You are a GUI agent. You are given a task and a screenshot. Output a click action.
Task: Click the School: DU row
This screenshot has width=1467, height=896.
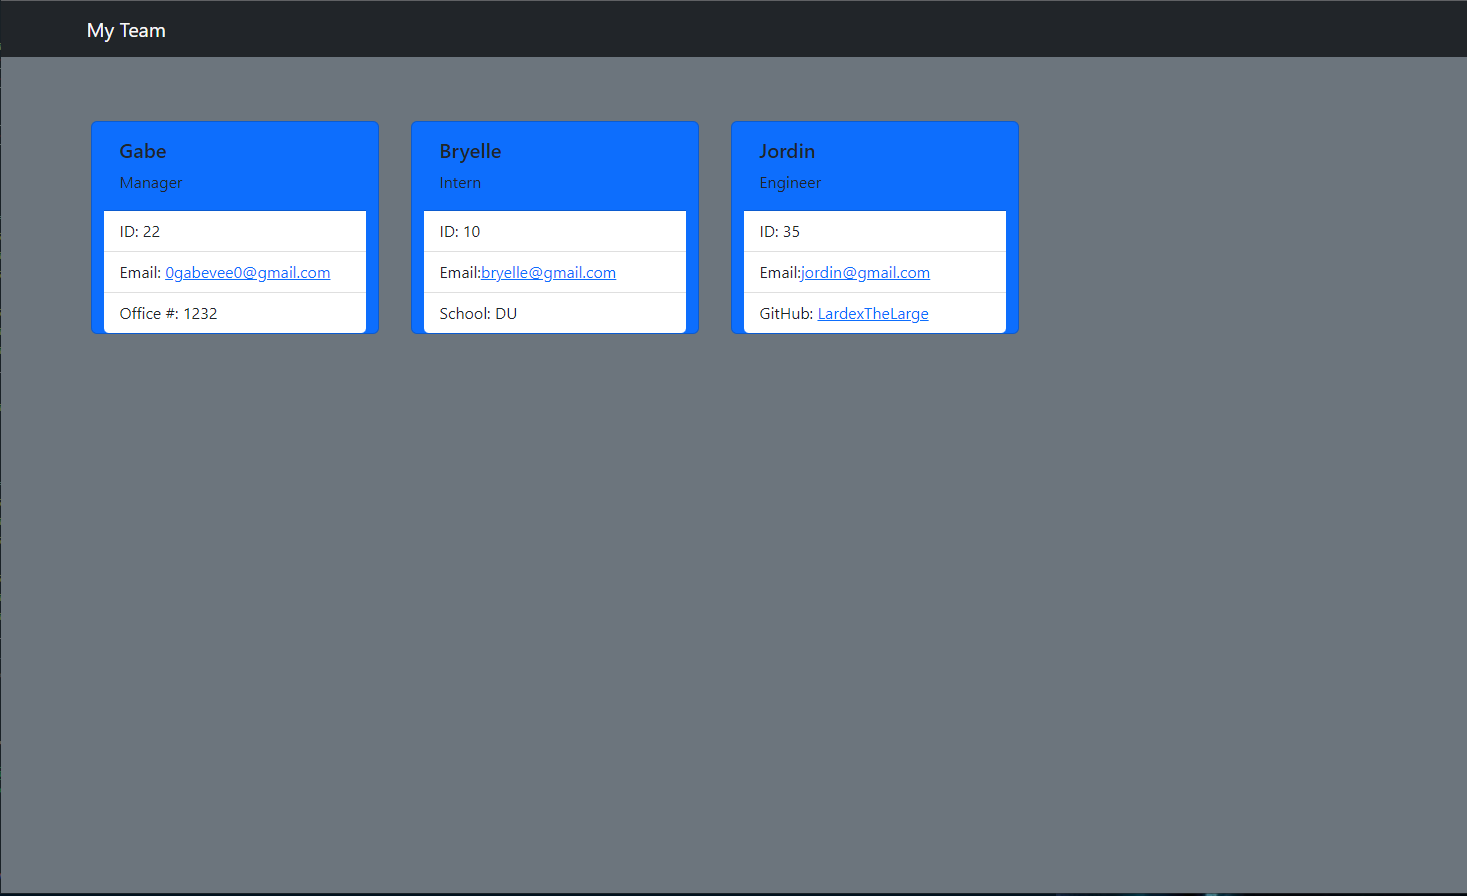pos(555,313)
